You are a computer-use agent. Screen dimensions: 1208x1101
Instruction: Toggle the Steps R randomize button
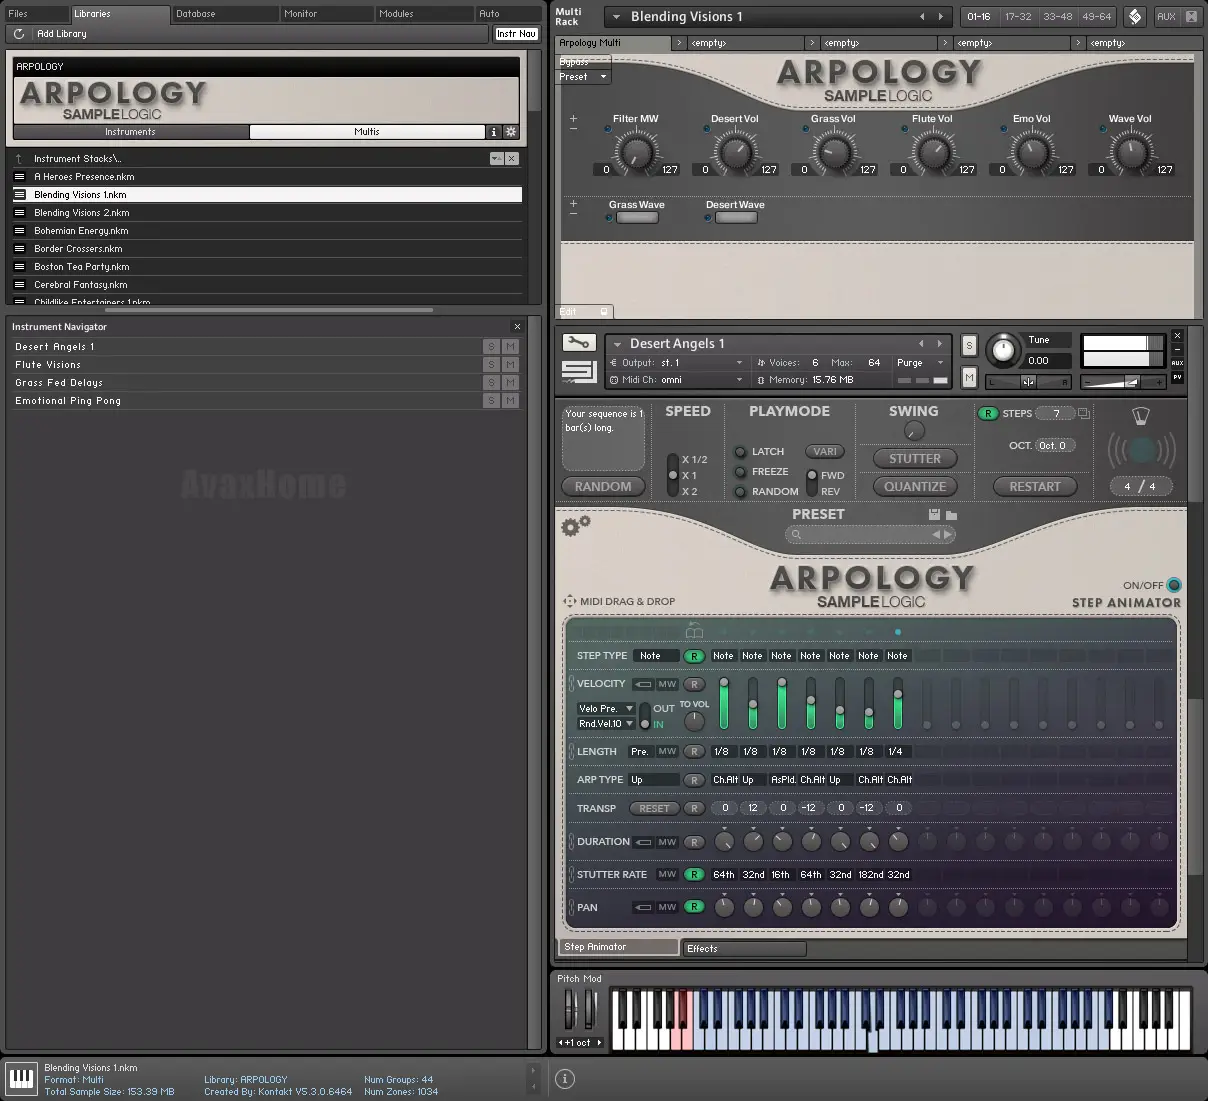988,413
